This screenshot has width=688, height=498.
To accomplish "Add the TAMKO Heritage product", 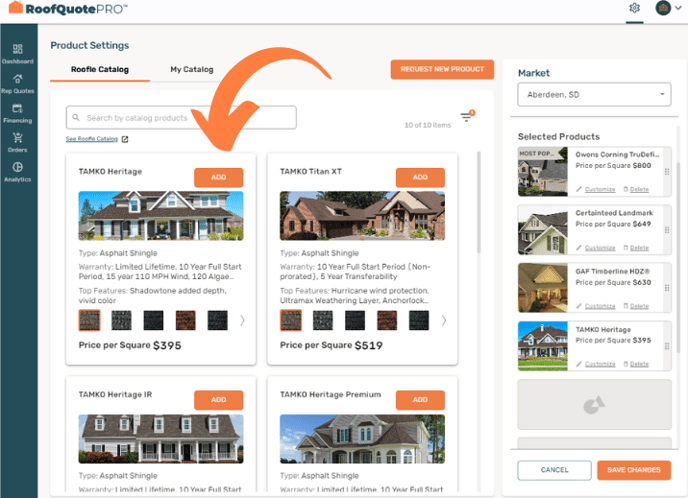I will [x=219, y=177].
